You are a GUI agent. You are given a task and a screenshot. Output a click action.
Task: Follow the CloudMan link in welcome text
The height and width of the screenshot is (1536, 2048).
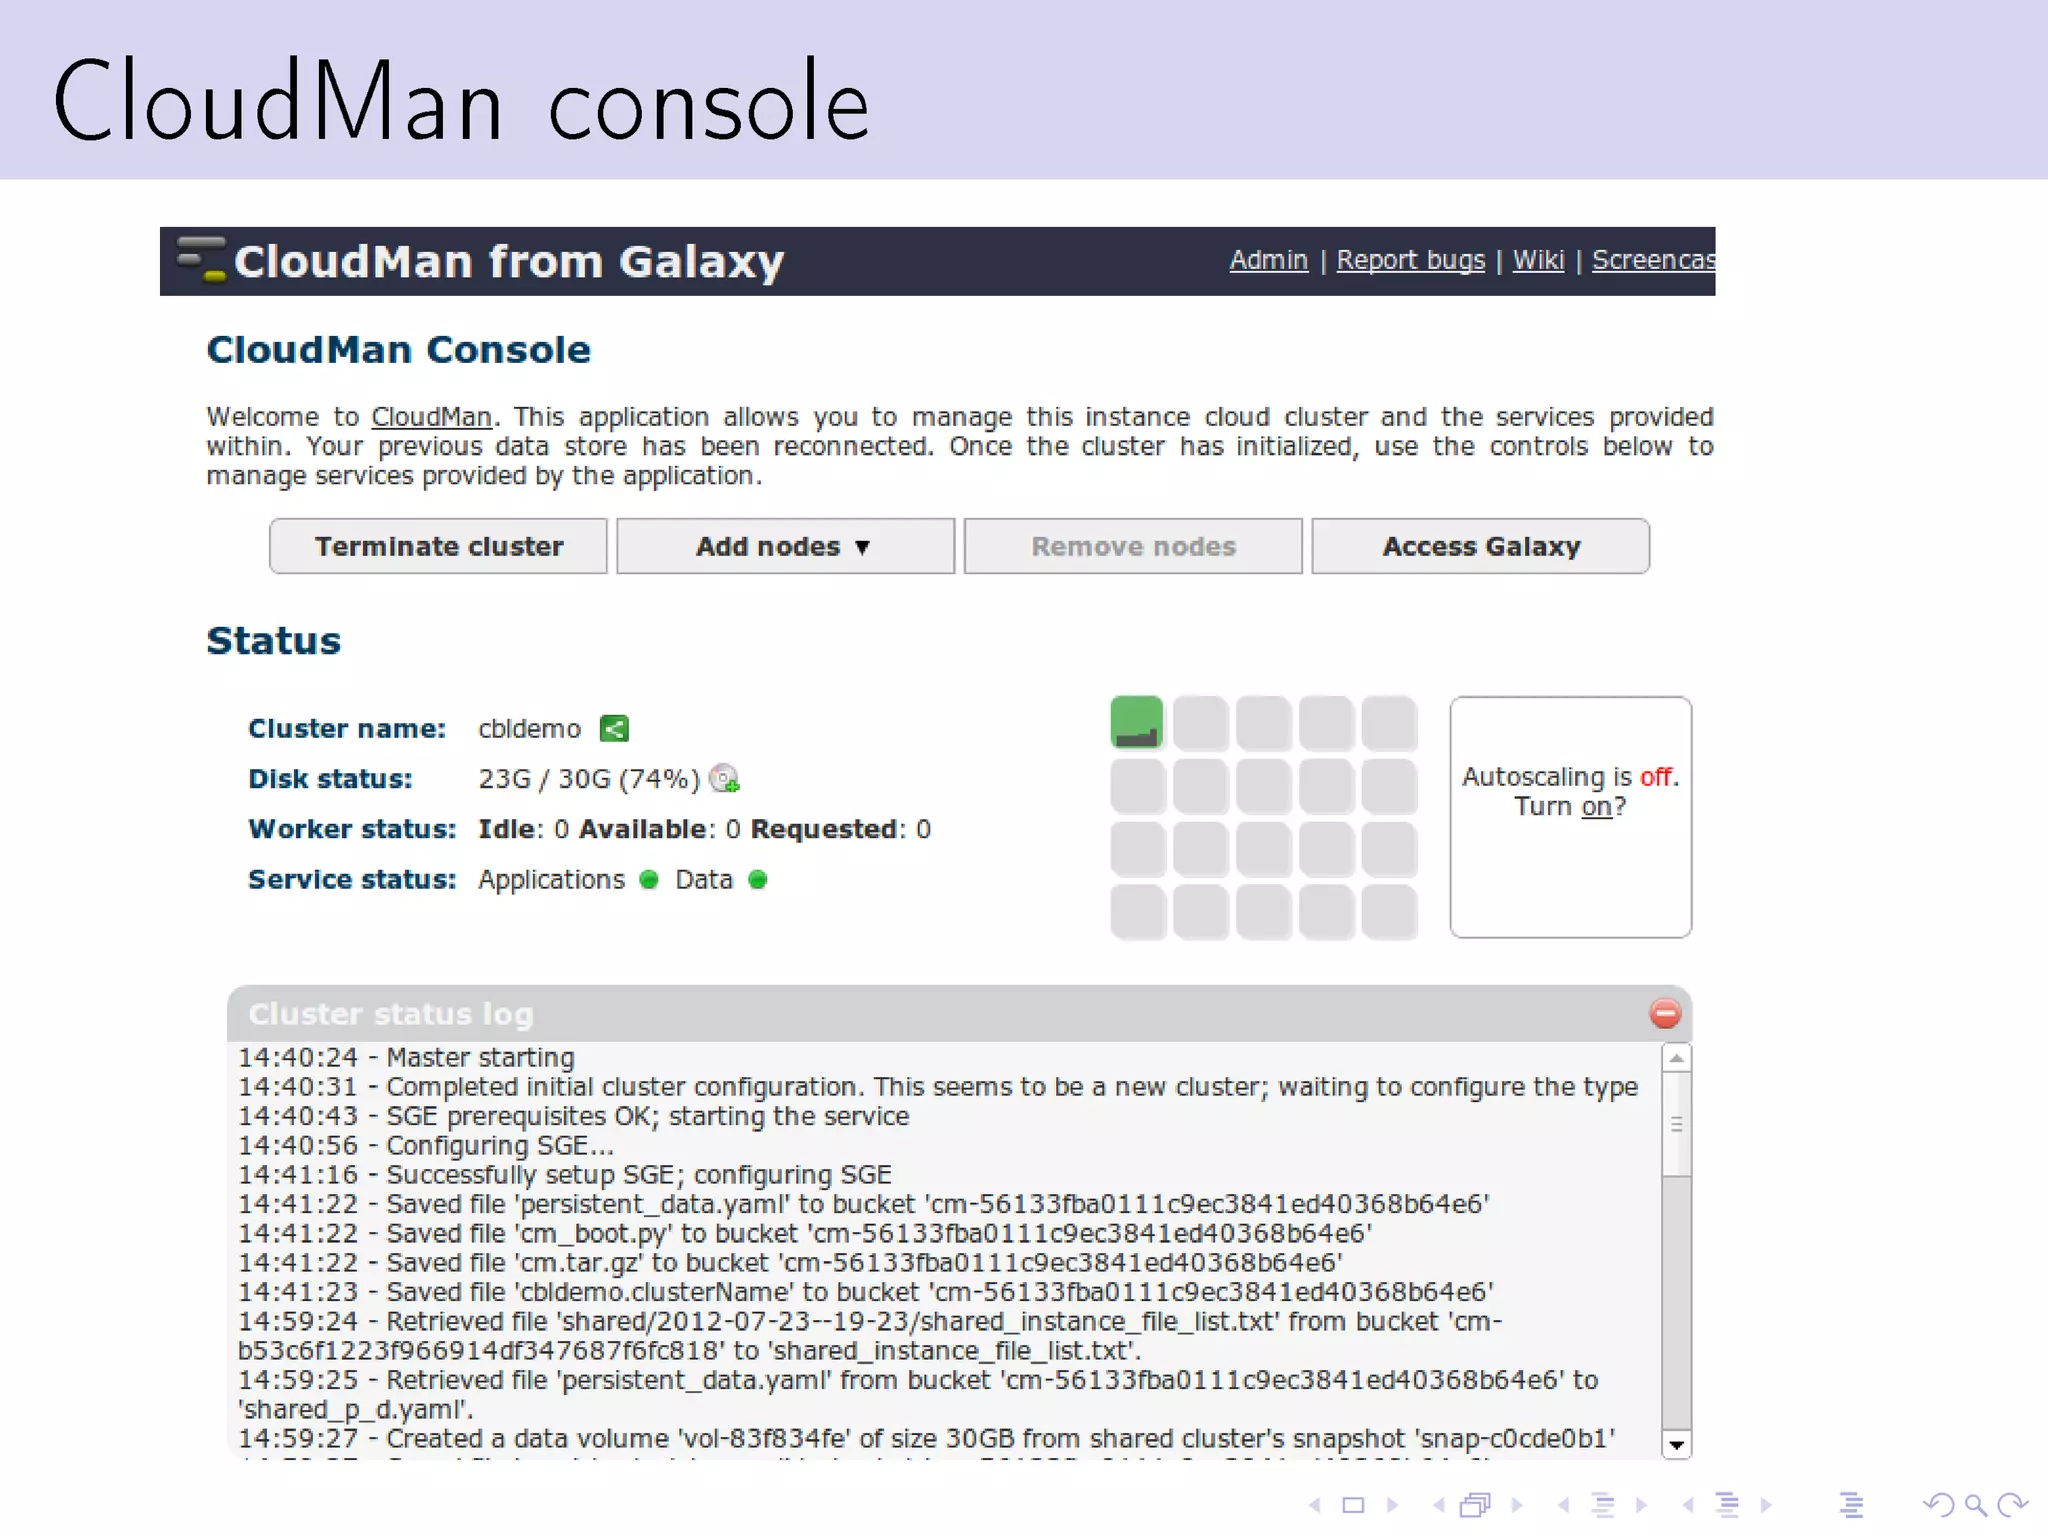(x=431, y=417)
